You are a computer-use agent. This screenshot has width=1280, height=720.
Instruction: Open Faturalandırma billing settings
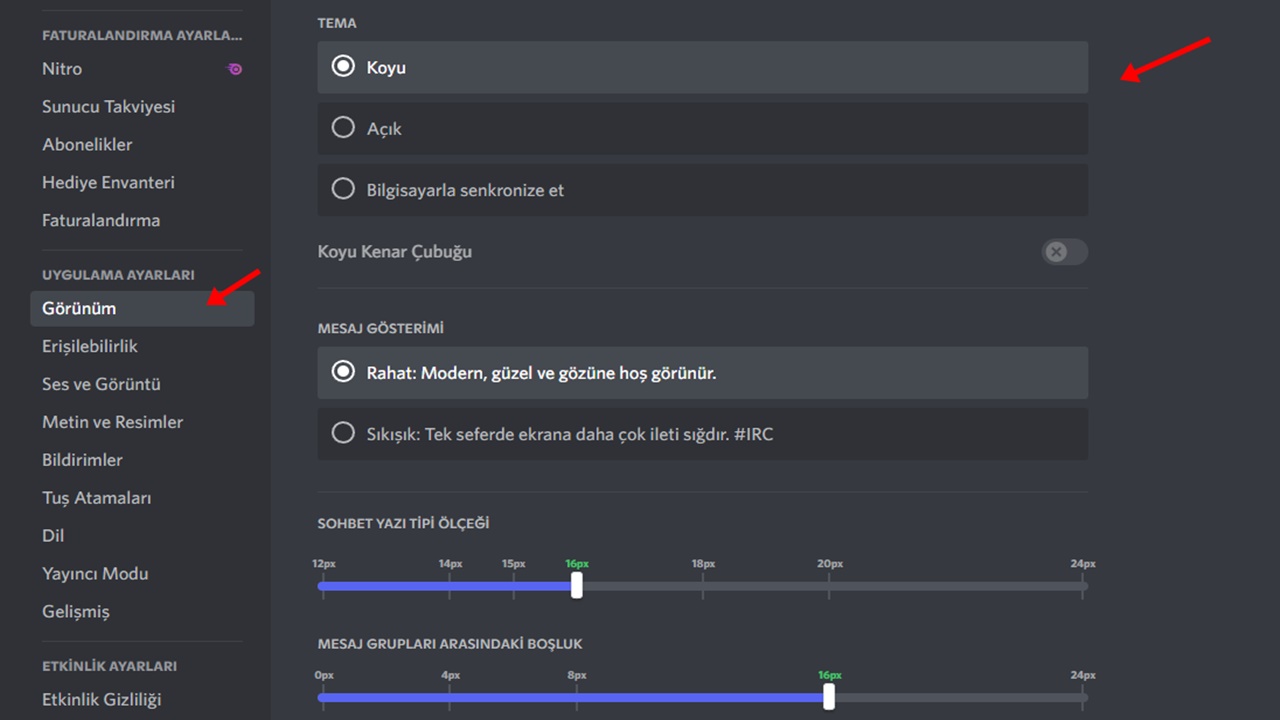[x=101, y=221]
